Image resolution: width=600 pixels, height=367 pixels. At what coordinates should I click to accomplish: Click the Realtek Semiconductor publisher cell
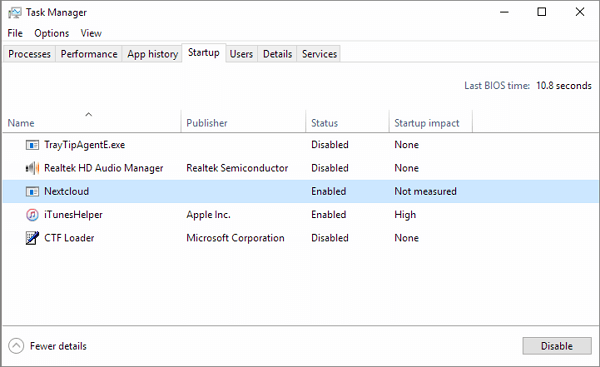237,168
